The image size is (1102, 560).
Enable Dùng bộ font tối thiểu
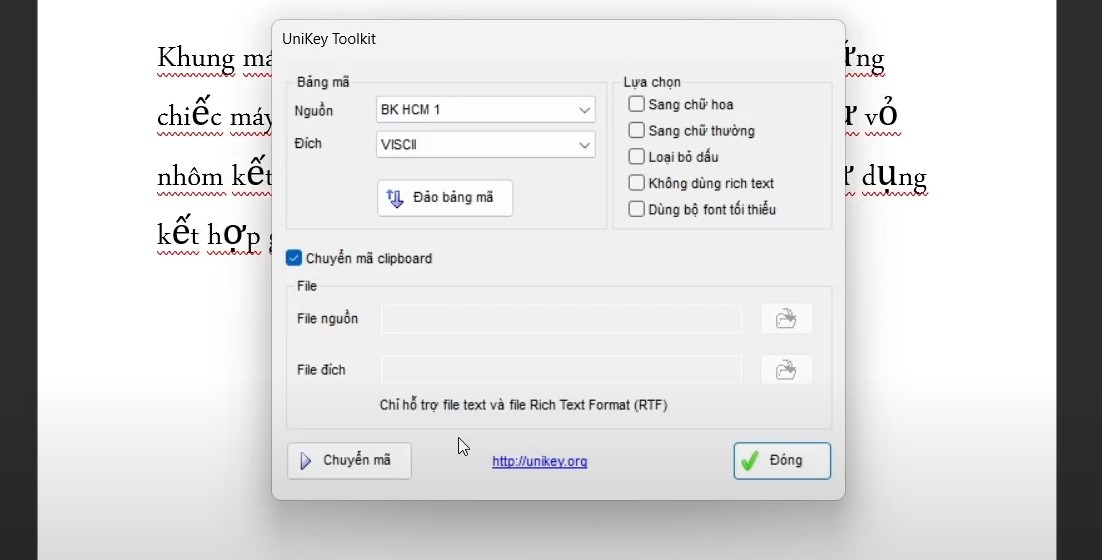click(x=636, y=209)
